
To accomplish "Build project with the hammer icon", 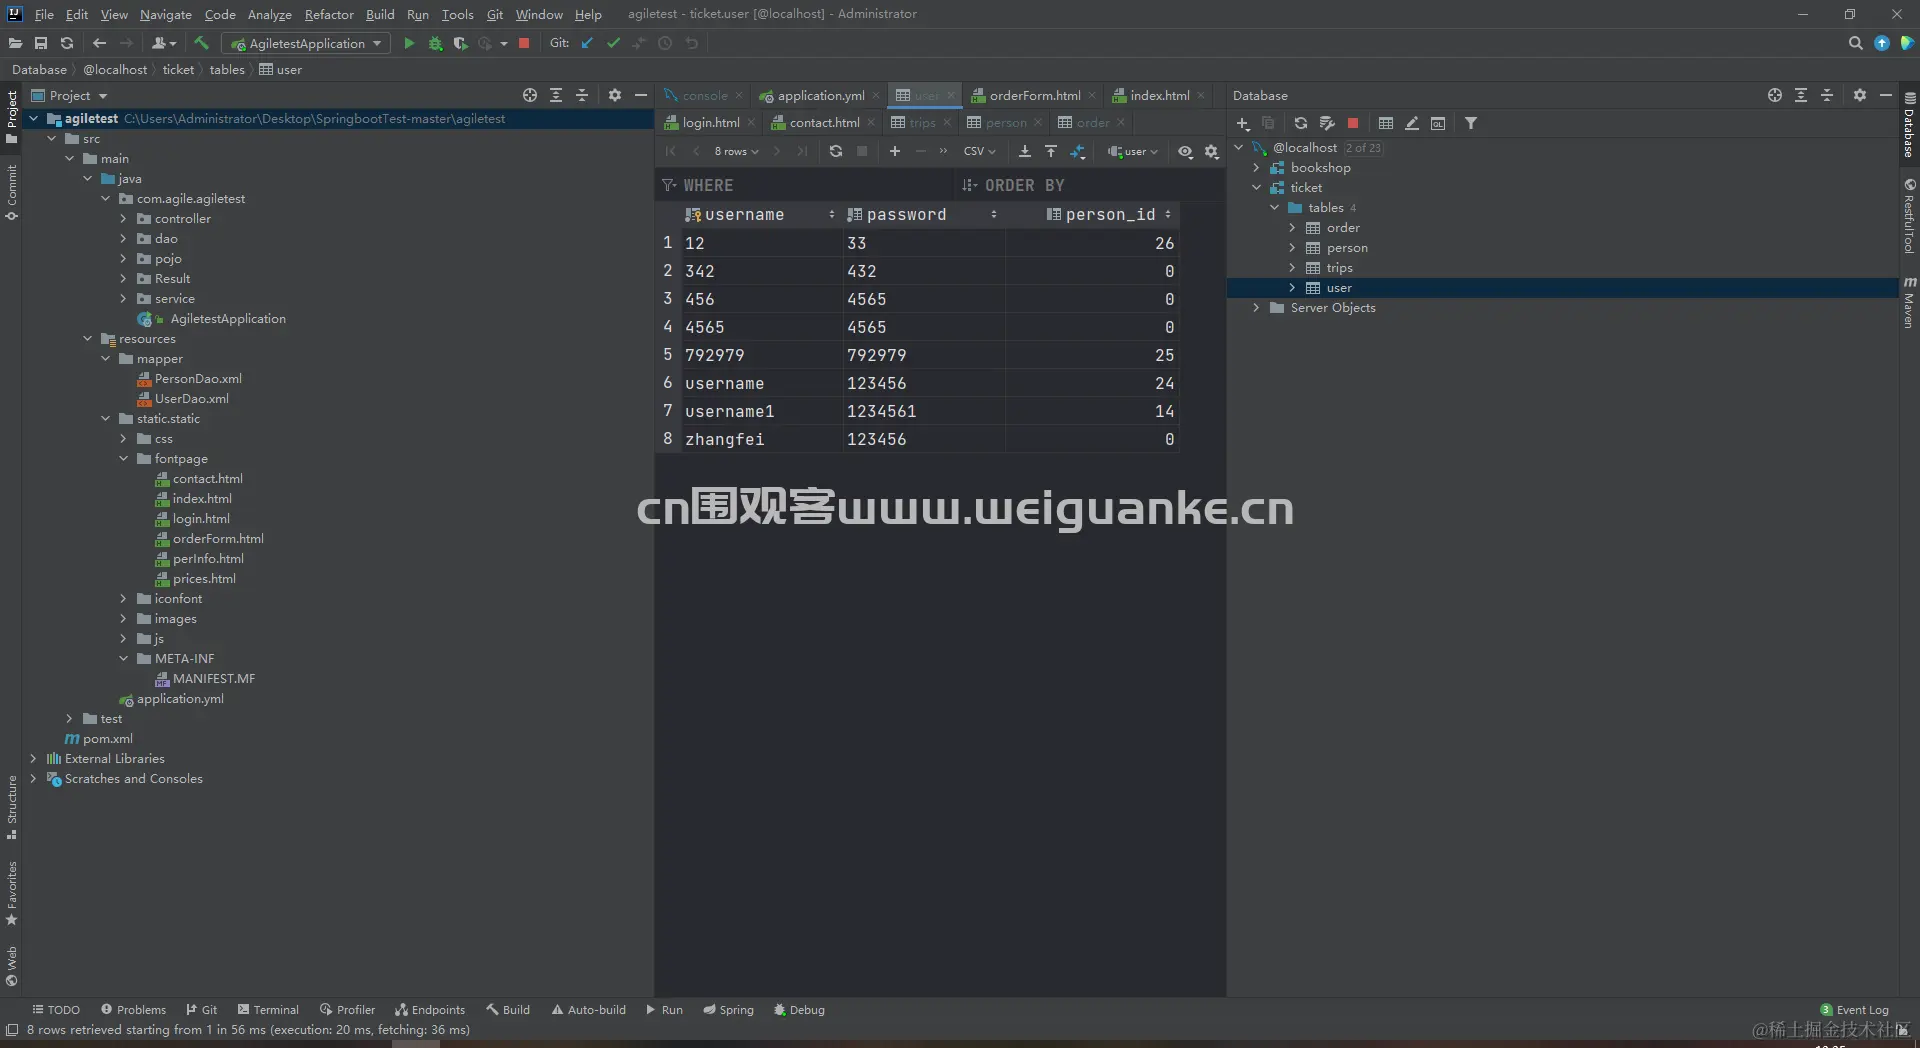I will tap(201, 43).
